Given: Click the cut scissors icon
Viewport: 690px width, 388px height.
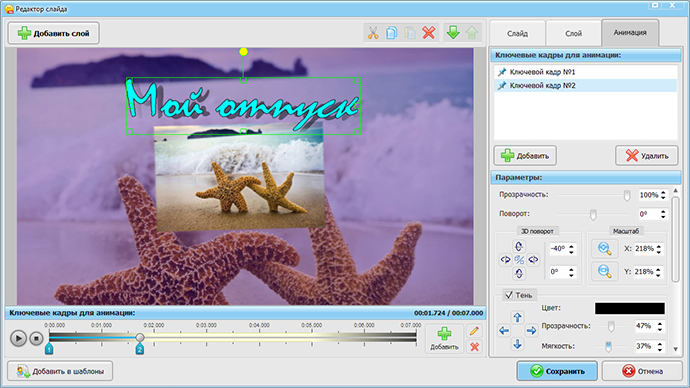Looking at the screenshot, I should (373, 33).
